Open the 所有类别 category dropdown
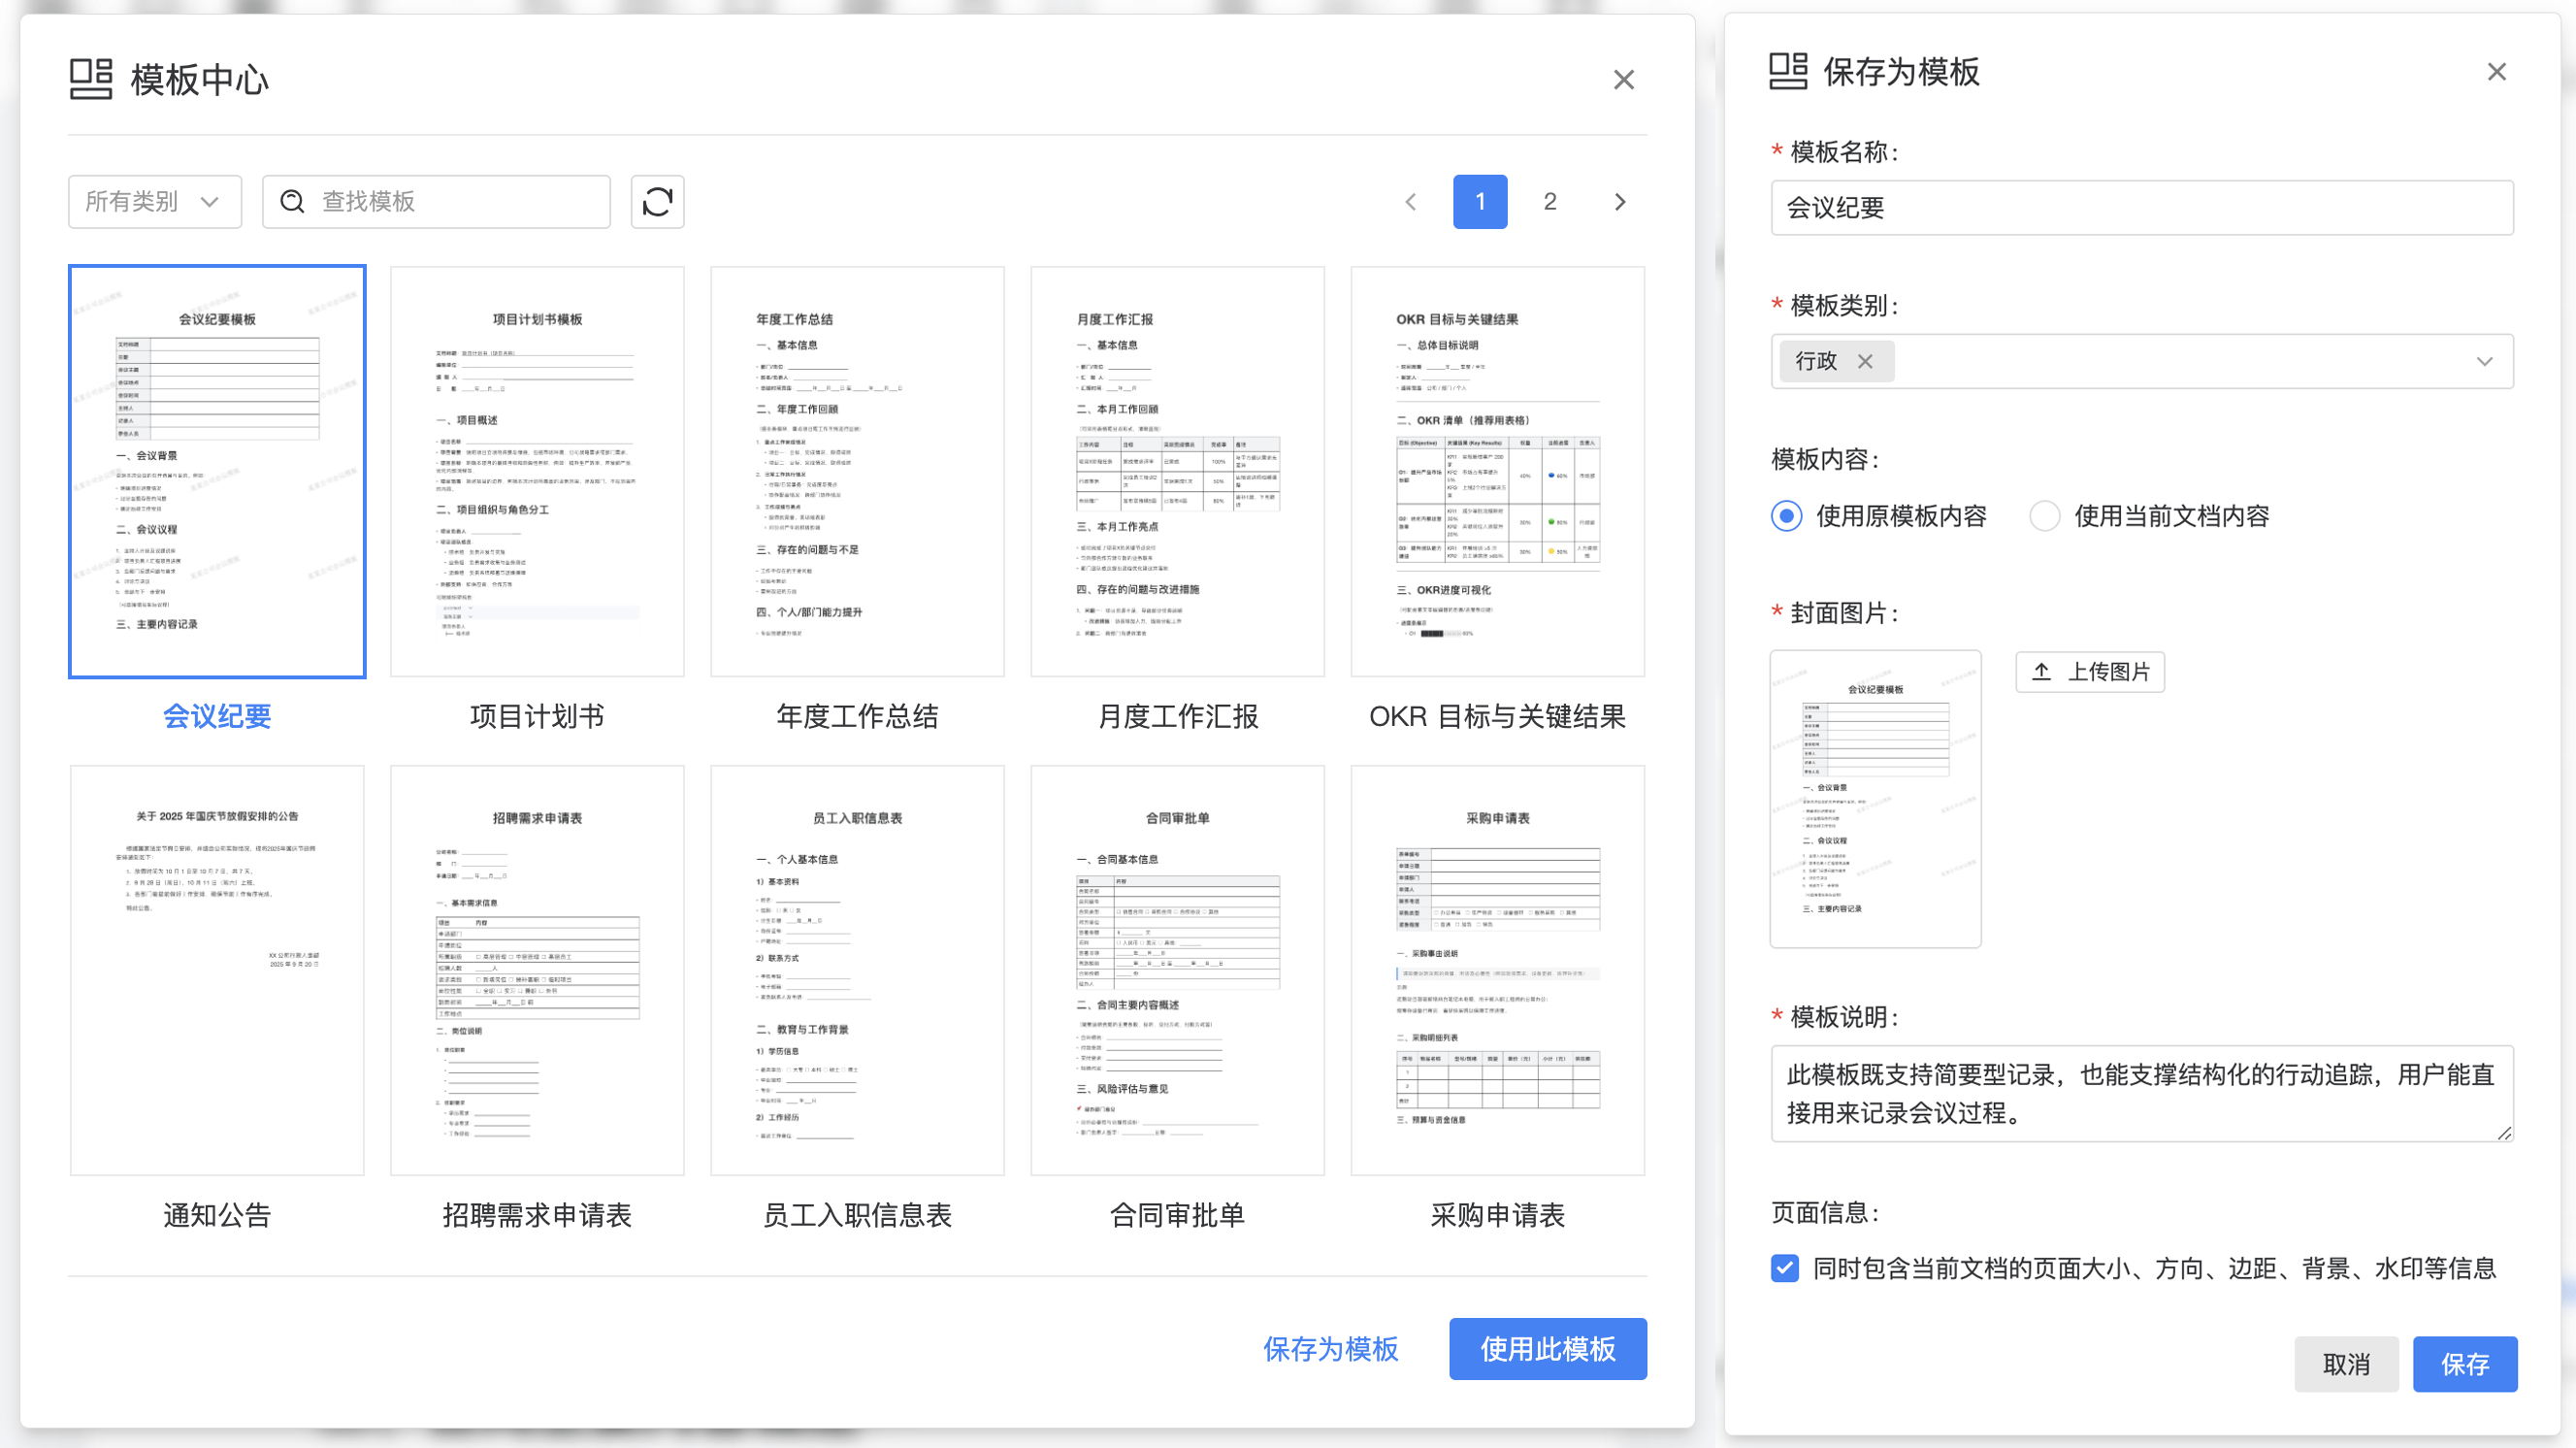The image size is (2576, 1448). 155,202
